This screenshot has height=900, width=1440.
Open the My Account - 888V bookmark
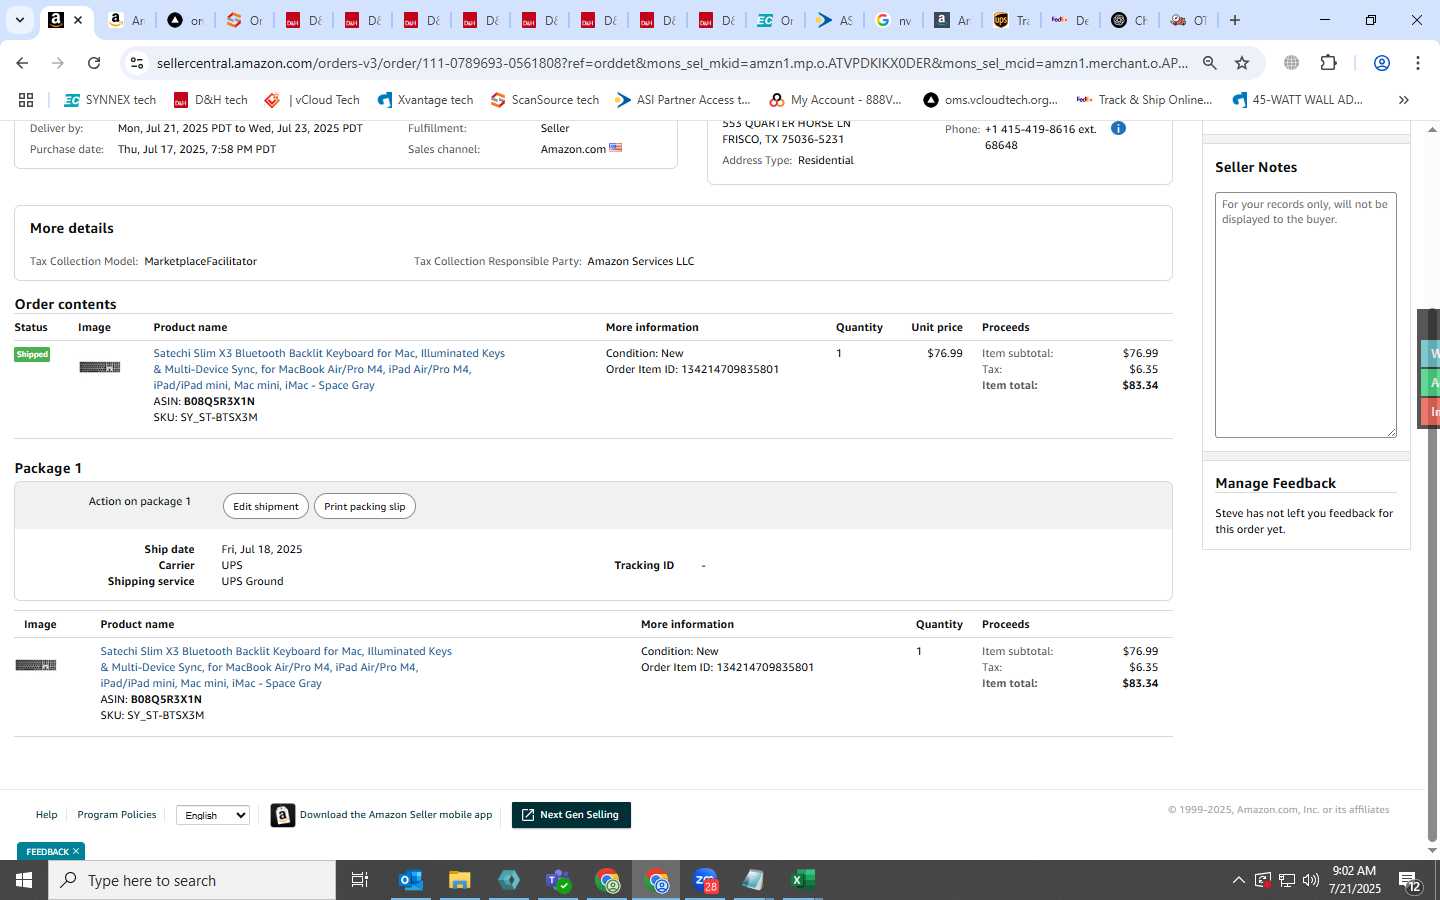coord(836,100)
